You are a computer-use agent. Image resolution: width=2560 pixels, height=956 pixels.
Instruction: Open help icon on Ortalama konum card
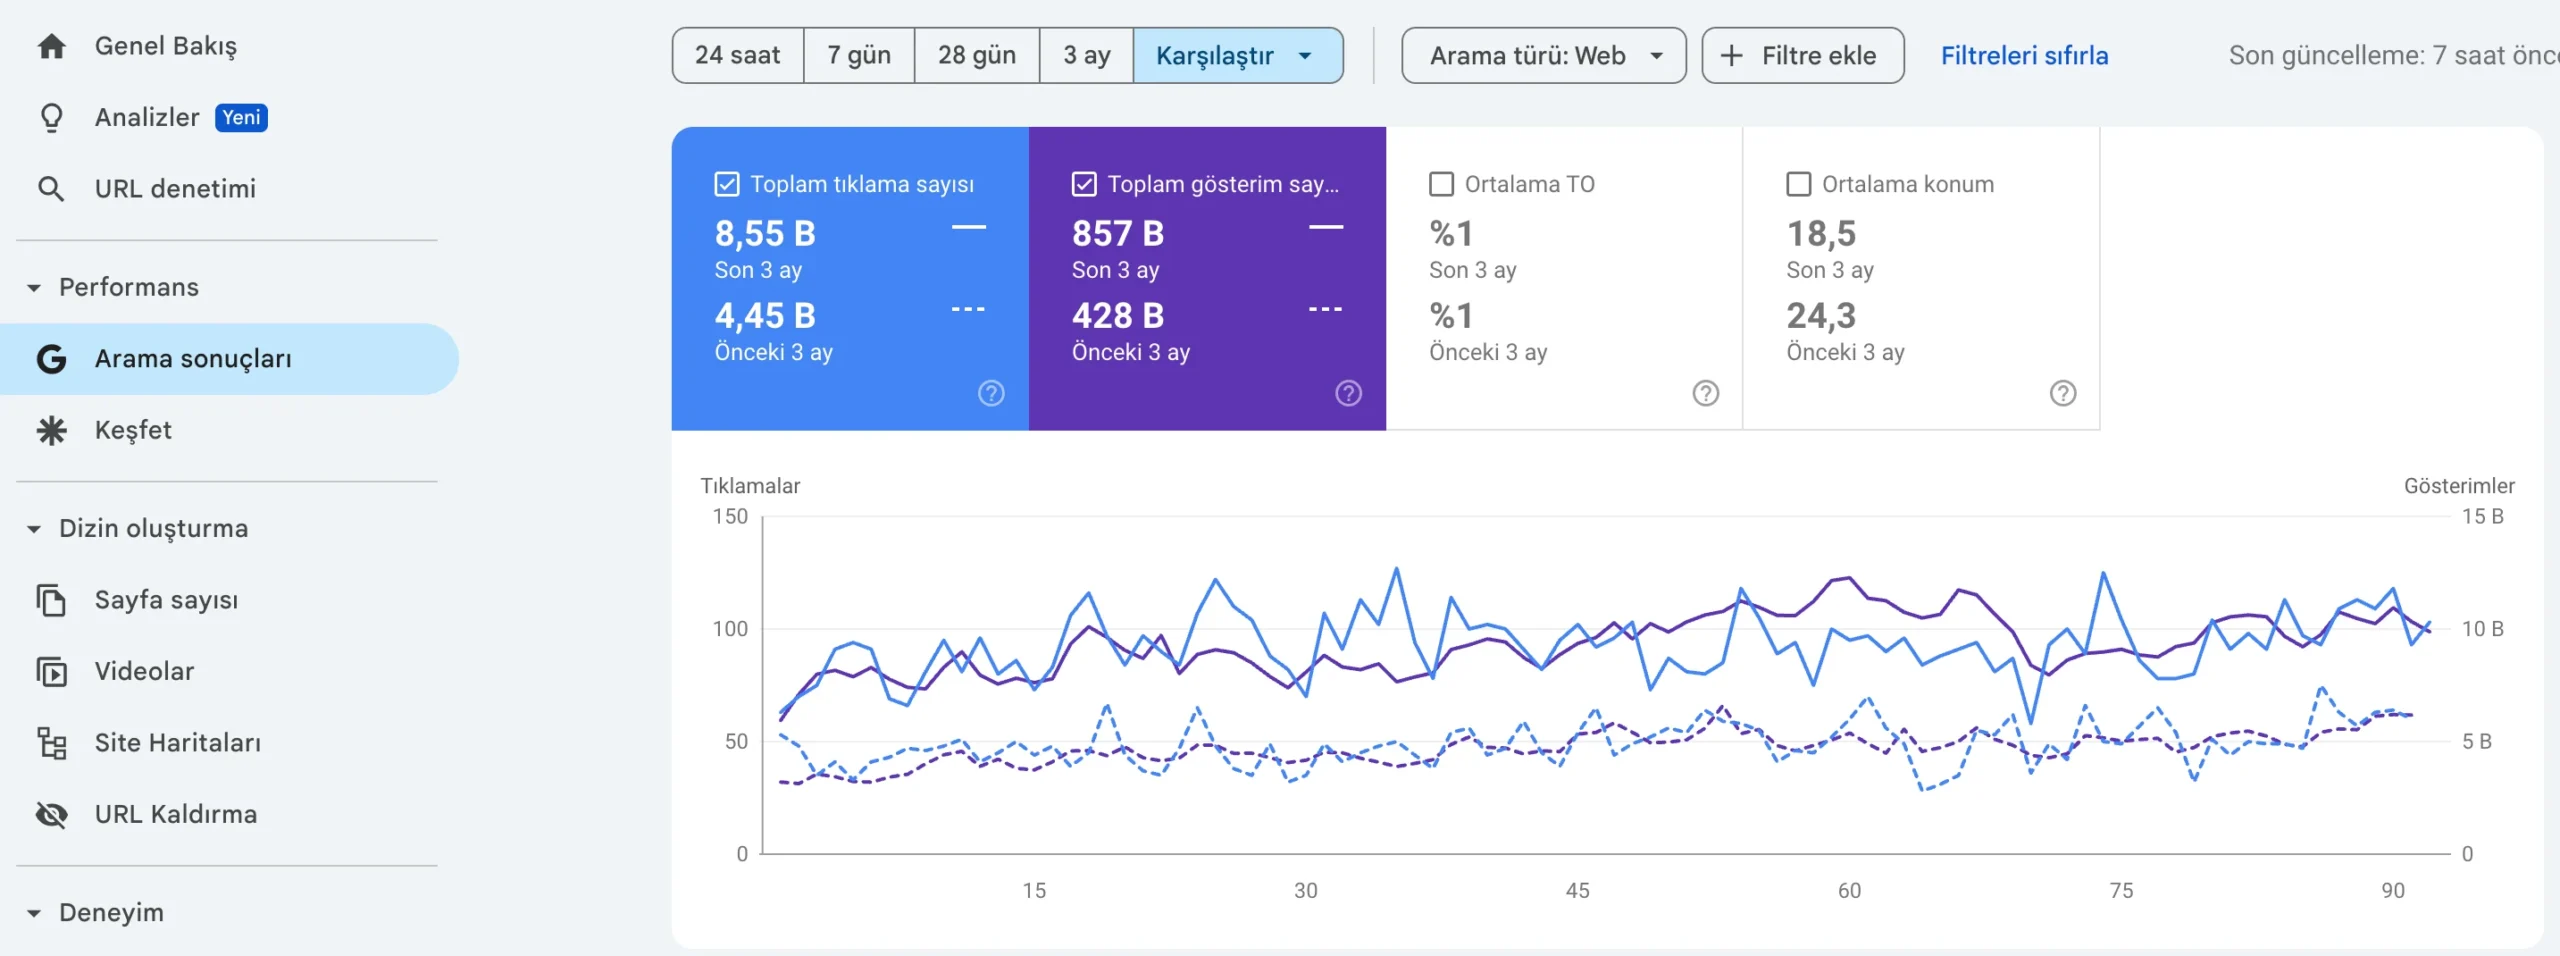pyautogui.click(x=2062, y=394)
